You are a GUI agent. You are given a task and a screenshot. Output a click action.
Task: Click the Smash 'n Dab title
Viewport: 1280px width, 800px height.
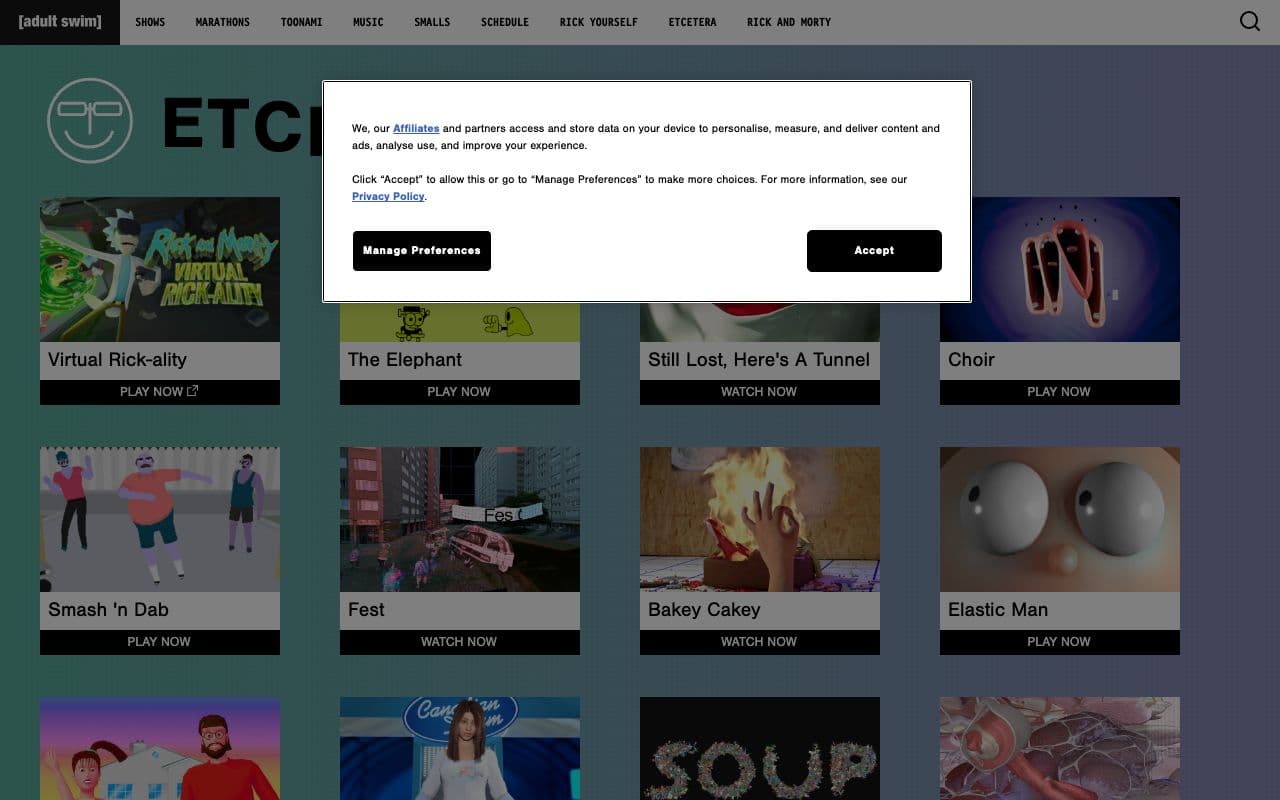coord(108,610)
